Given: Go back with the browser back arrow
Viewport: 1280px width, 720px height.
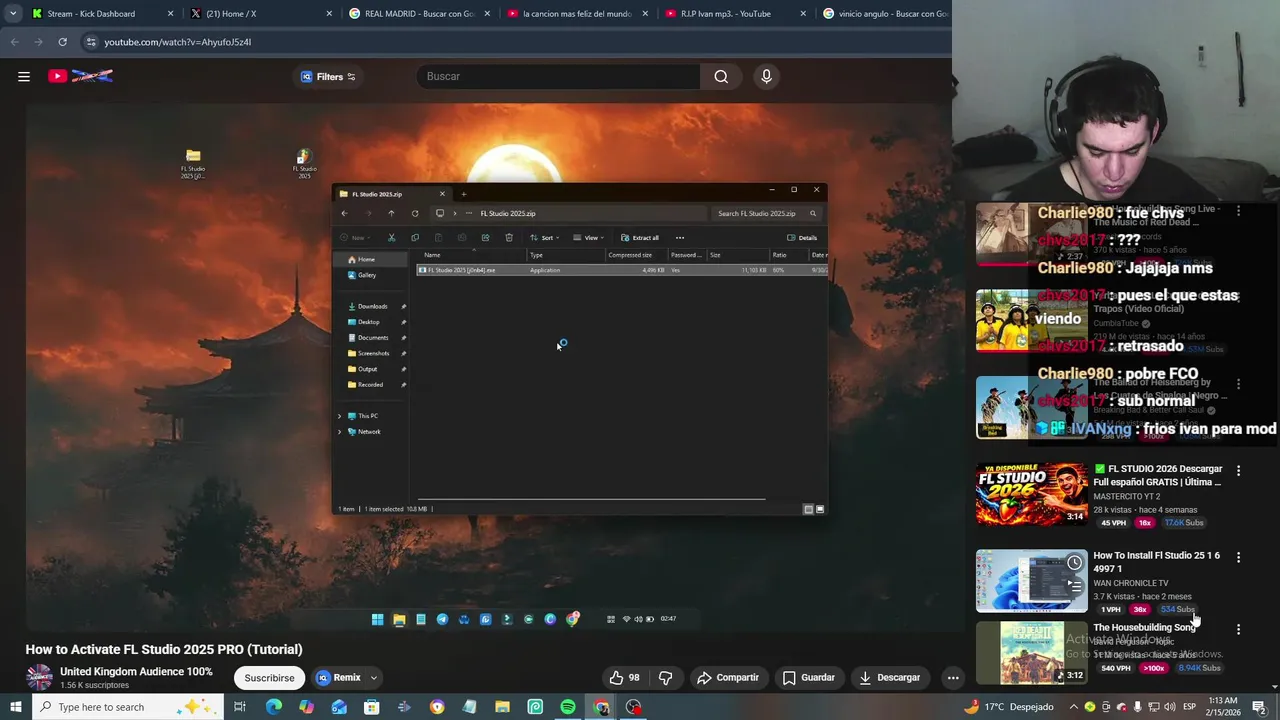Looking at the screenshot, I should [14, 42].
